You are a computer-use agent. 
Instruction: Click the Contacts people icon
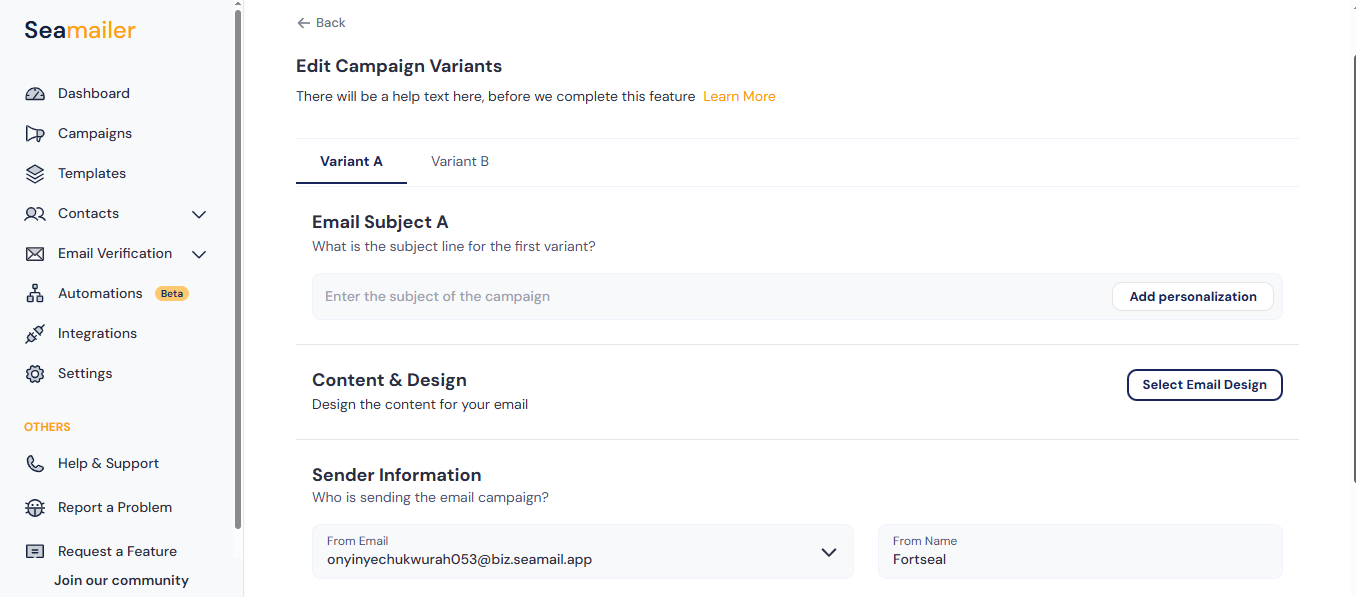[x=35, y=214]
